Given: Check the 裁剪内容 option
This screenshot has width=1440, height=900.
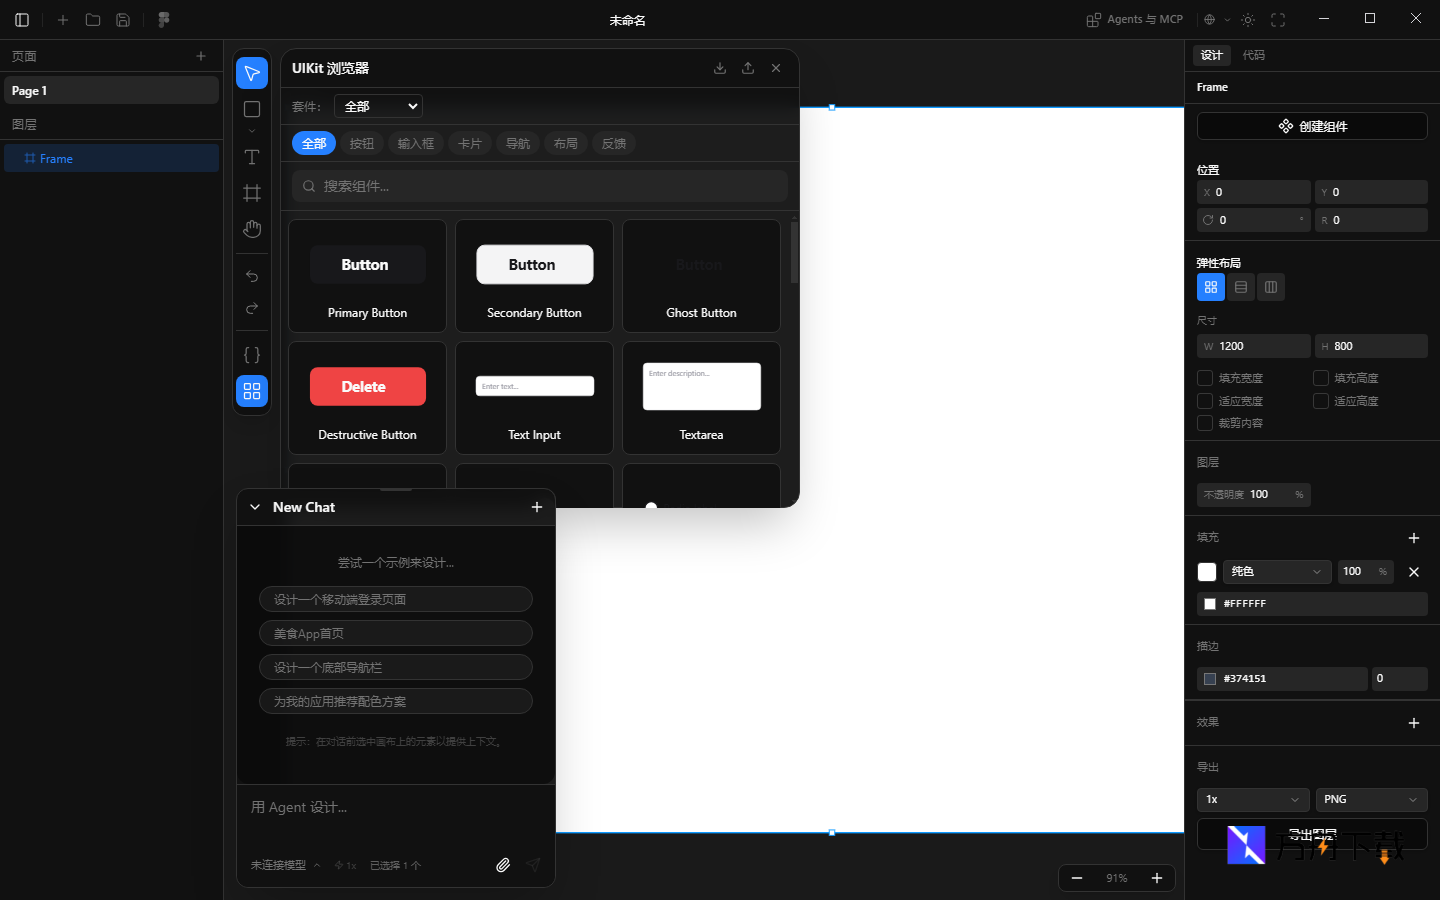Looking at the screenshot, I should tap(1205, 423).
